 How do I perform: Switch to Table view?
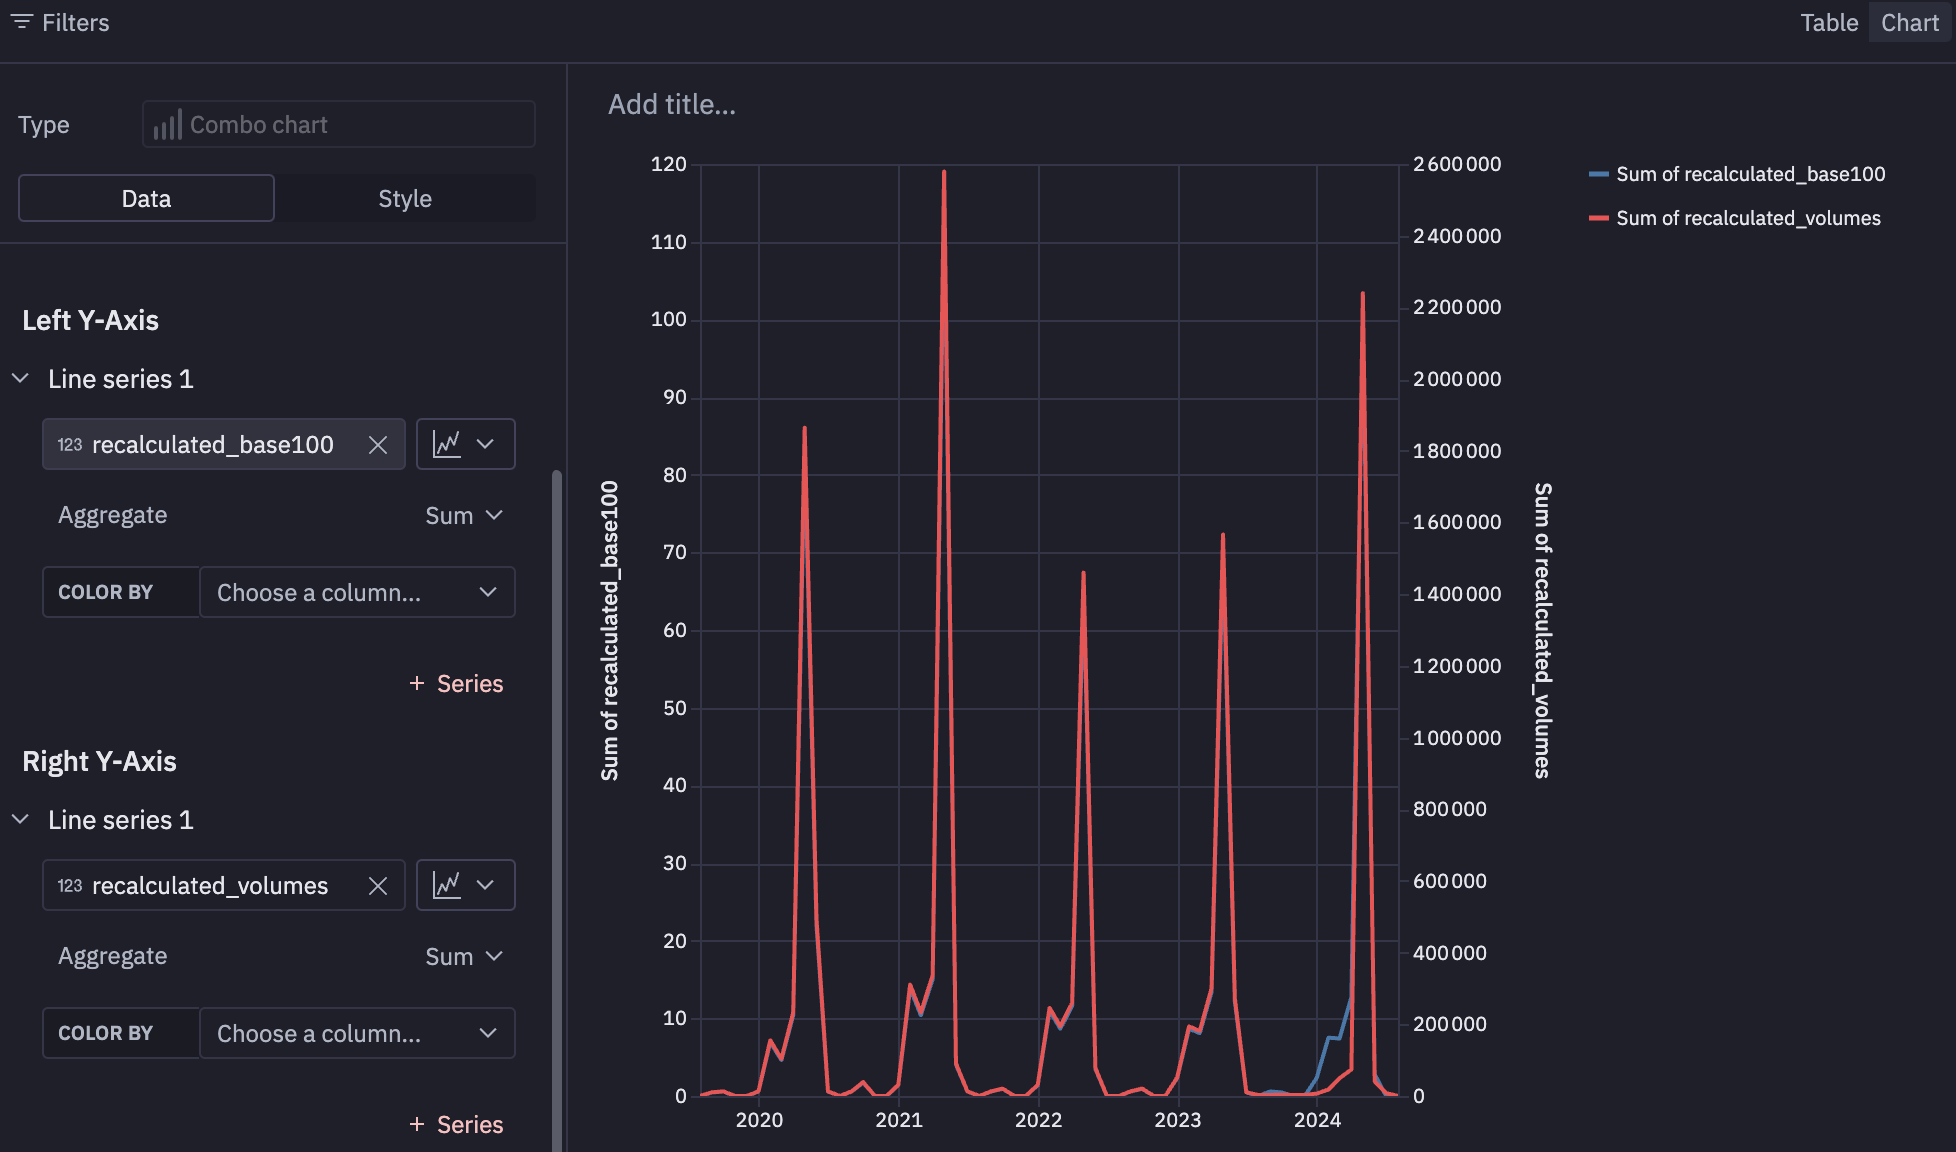(x=1829, y=23)
